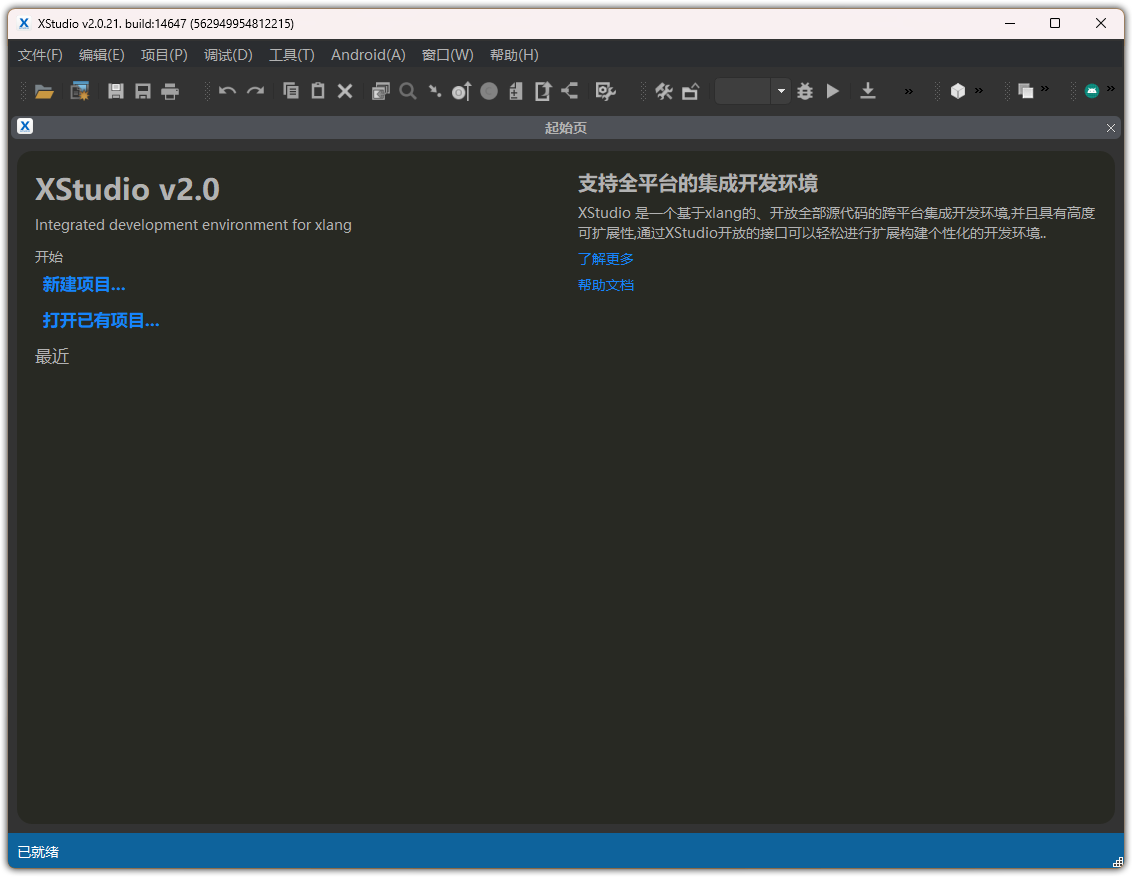The width and height of the screenshot is (1132, 880).
Task: Expand the overflow chevron beside stacked windows icon
Action: pos(1045,89)
